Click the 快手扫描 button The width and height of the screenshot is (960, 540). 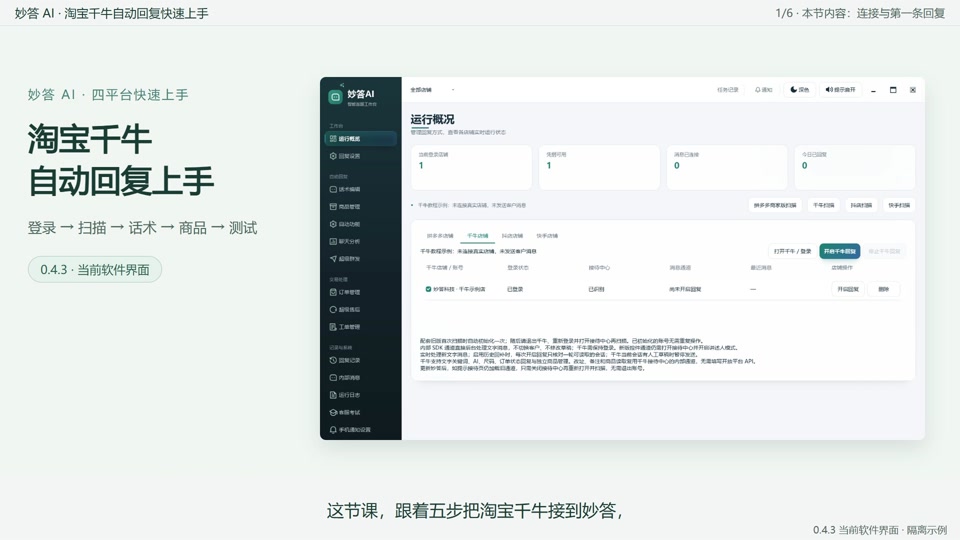tap(899, 205)
